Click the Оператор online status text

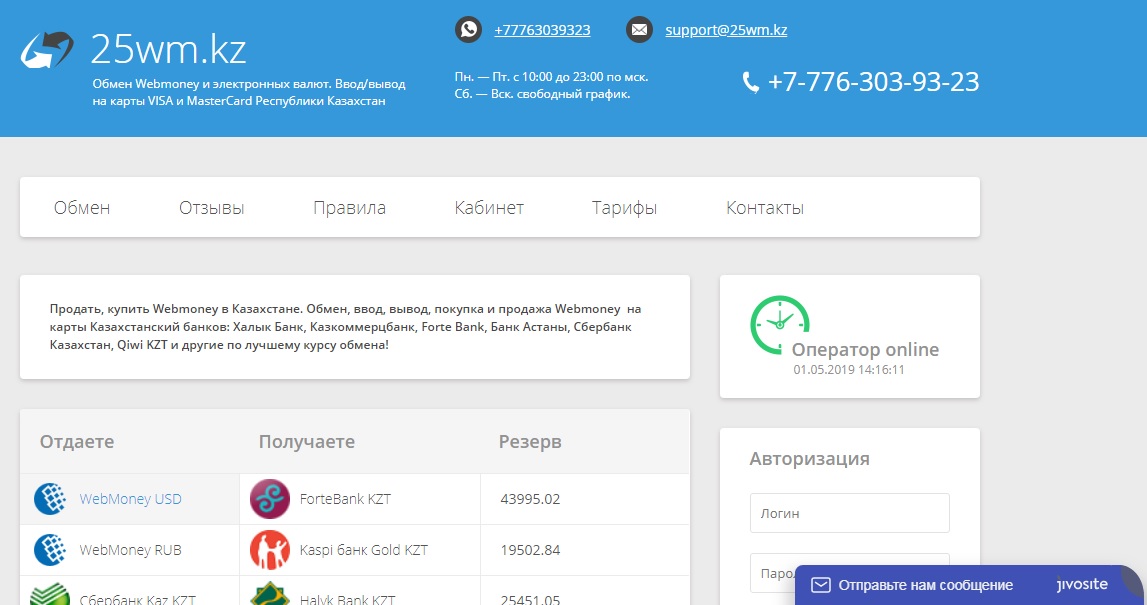(865, 350)
